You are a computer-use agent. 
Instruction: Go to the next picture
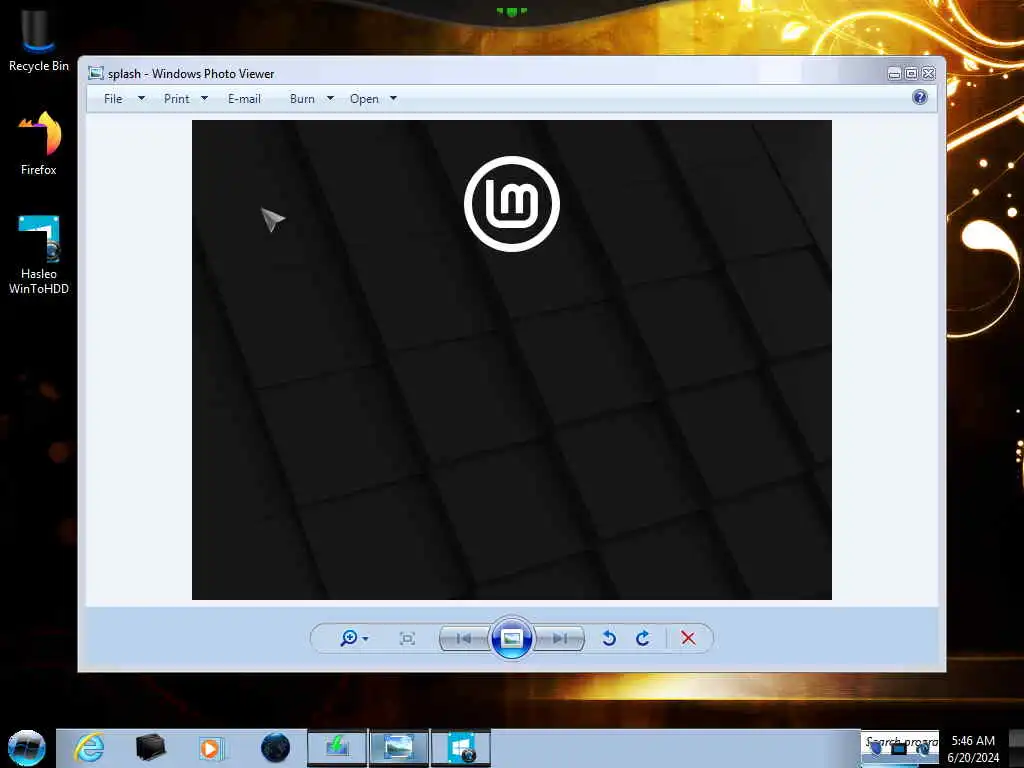559,639
